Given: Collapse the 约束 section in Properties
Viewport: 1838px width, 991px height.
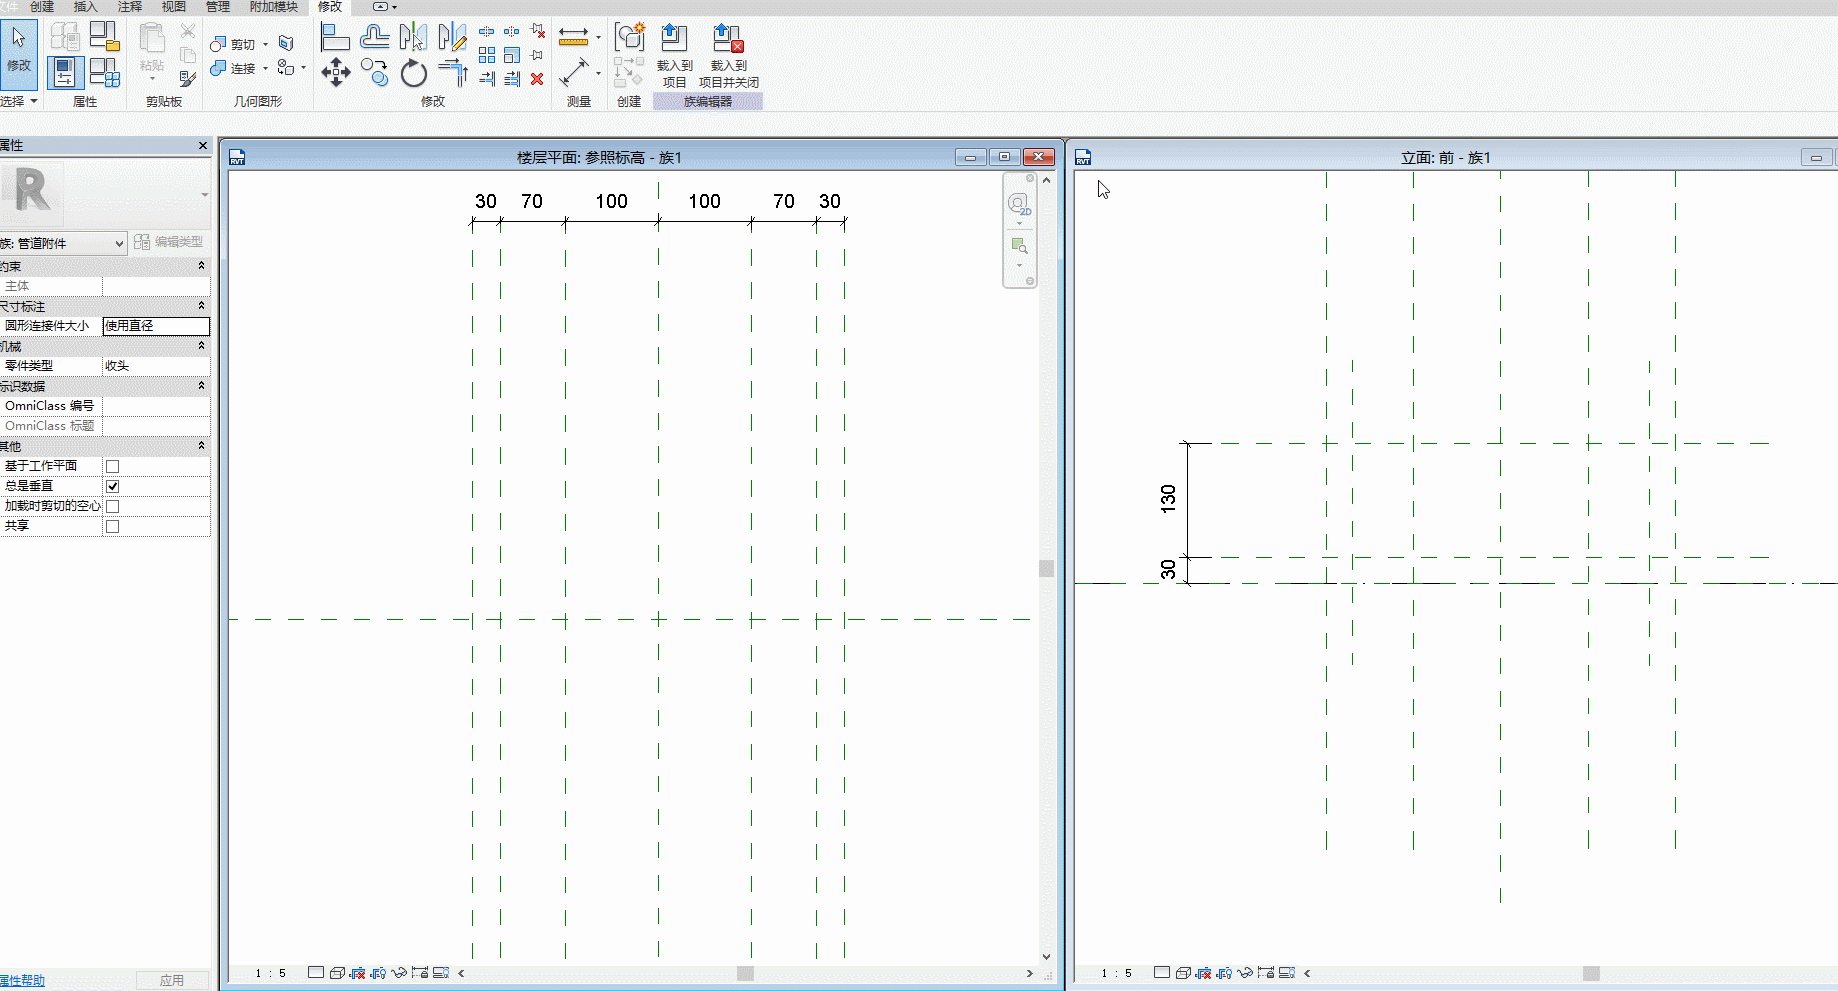Looking at the screenshot, I should (201, 266).
